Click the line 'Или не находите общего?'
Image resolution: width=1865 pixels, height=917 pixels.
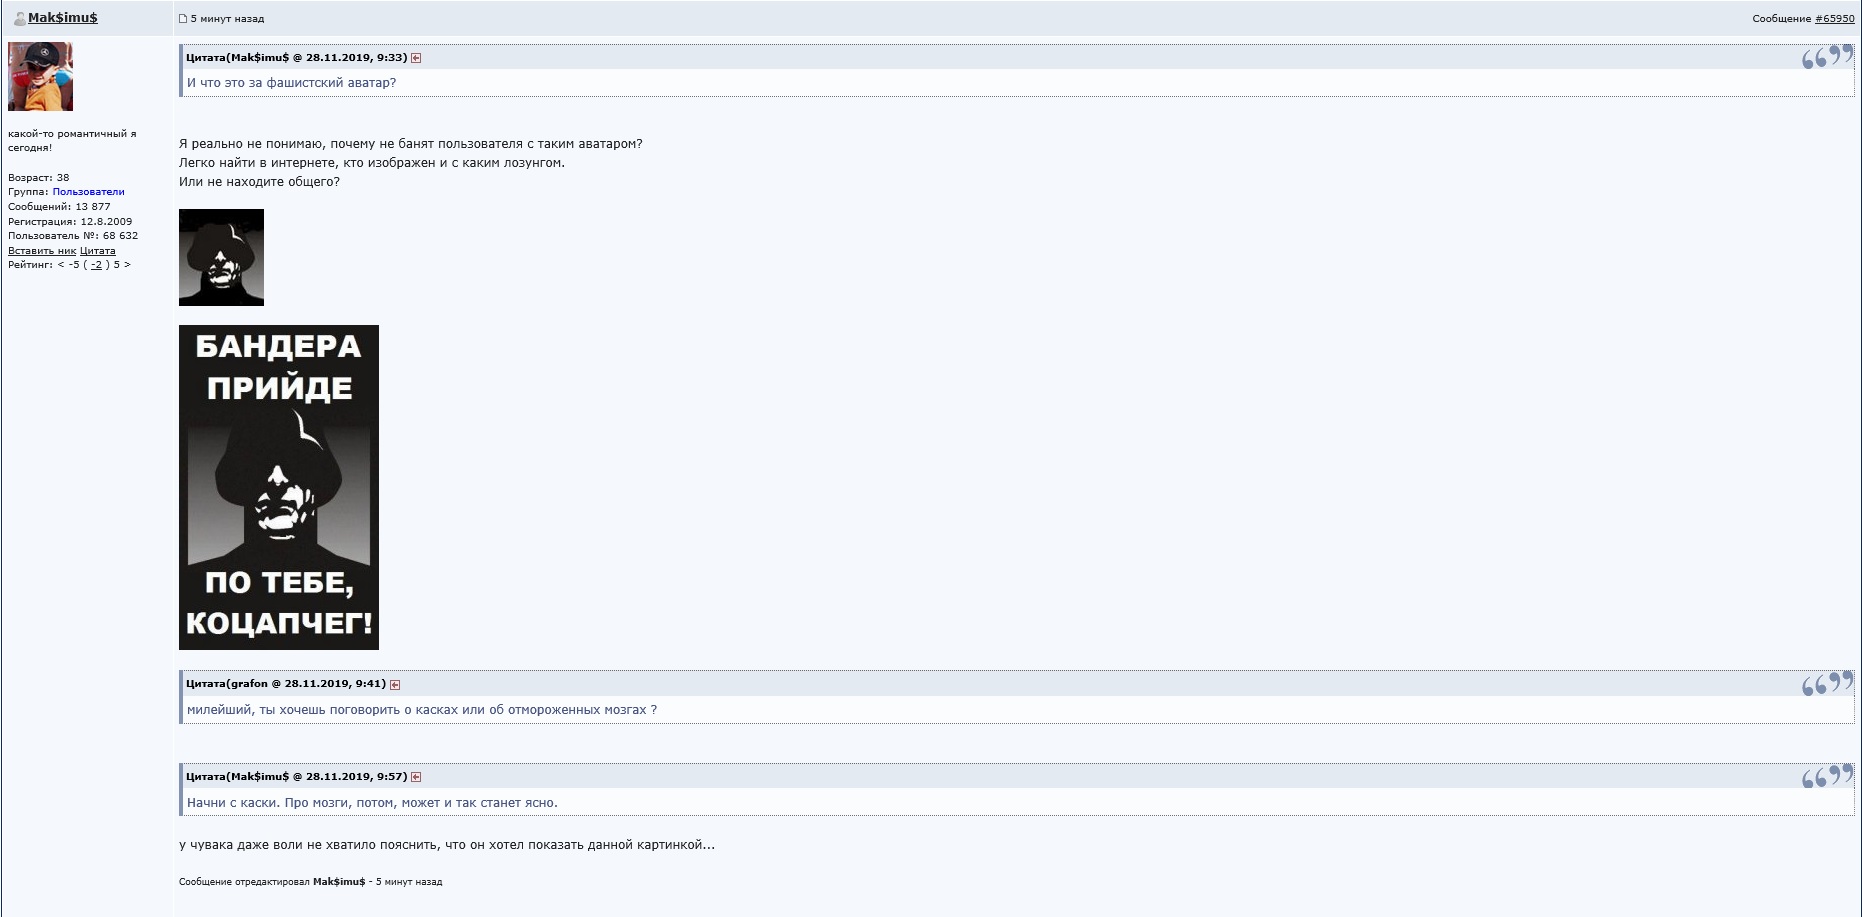click(x=259, y=182)
